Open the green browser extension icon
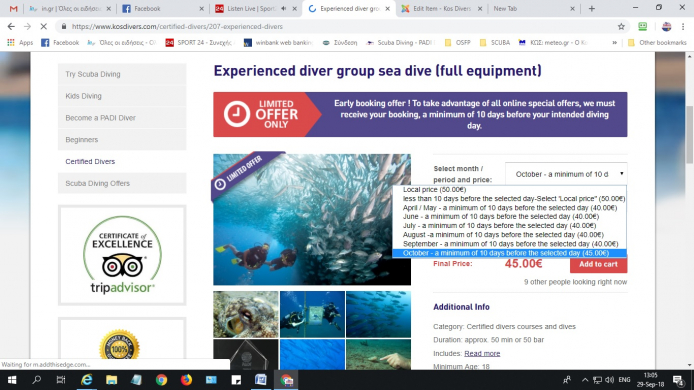The width and height of the screenshot is (694, 390). point(643,27)
